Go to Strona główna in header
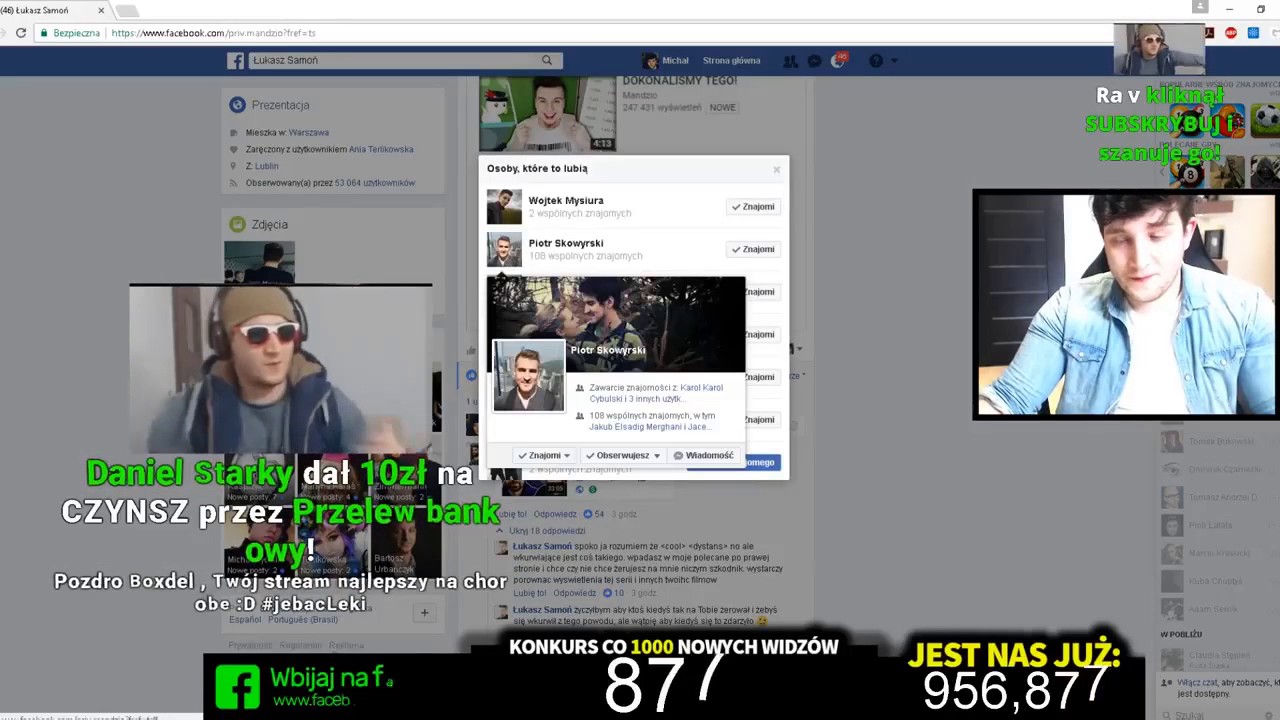The image size is (1280, 720). coord(731,61)
